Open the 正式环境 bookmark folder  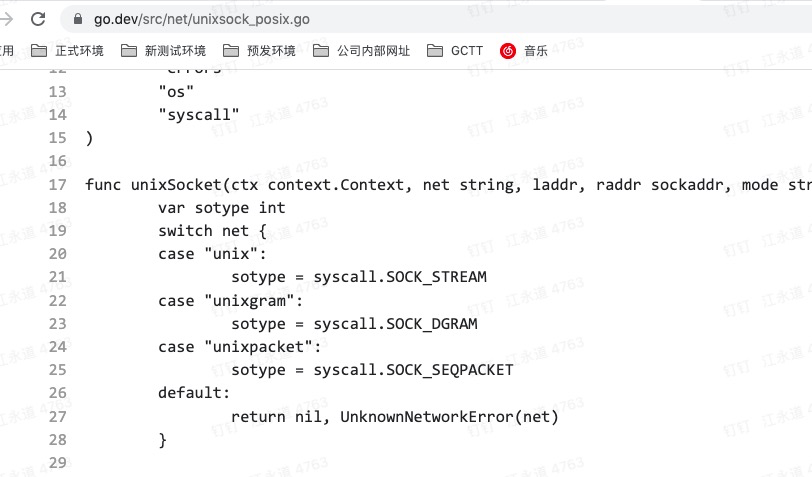pos(67,51)
